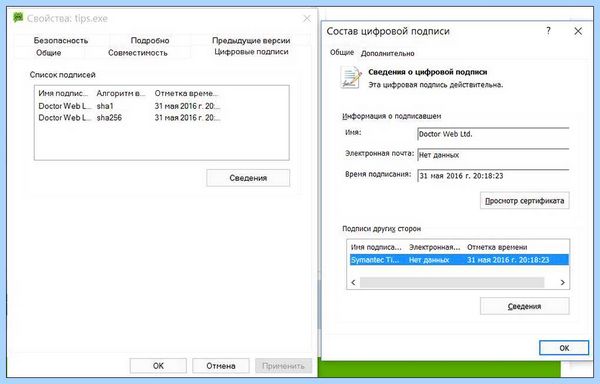Open the Подробно tab

(x=150, y=41)
